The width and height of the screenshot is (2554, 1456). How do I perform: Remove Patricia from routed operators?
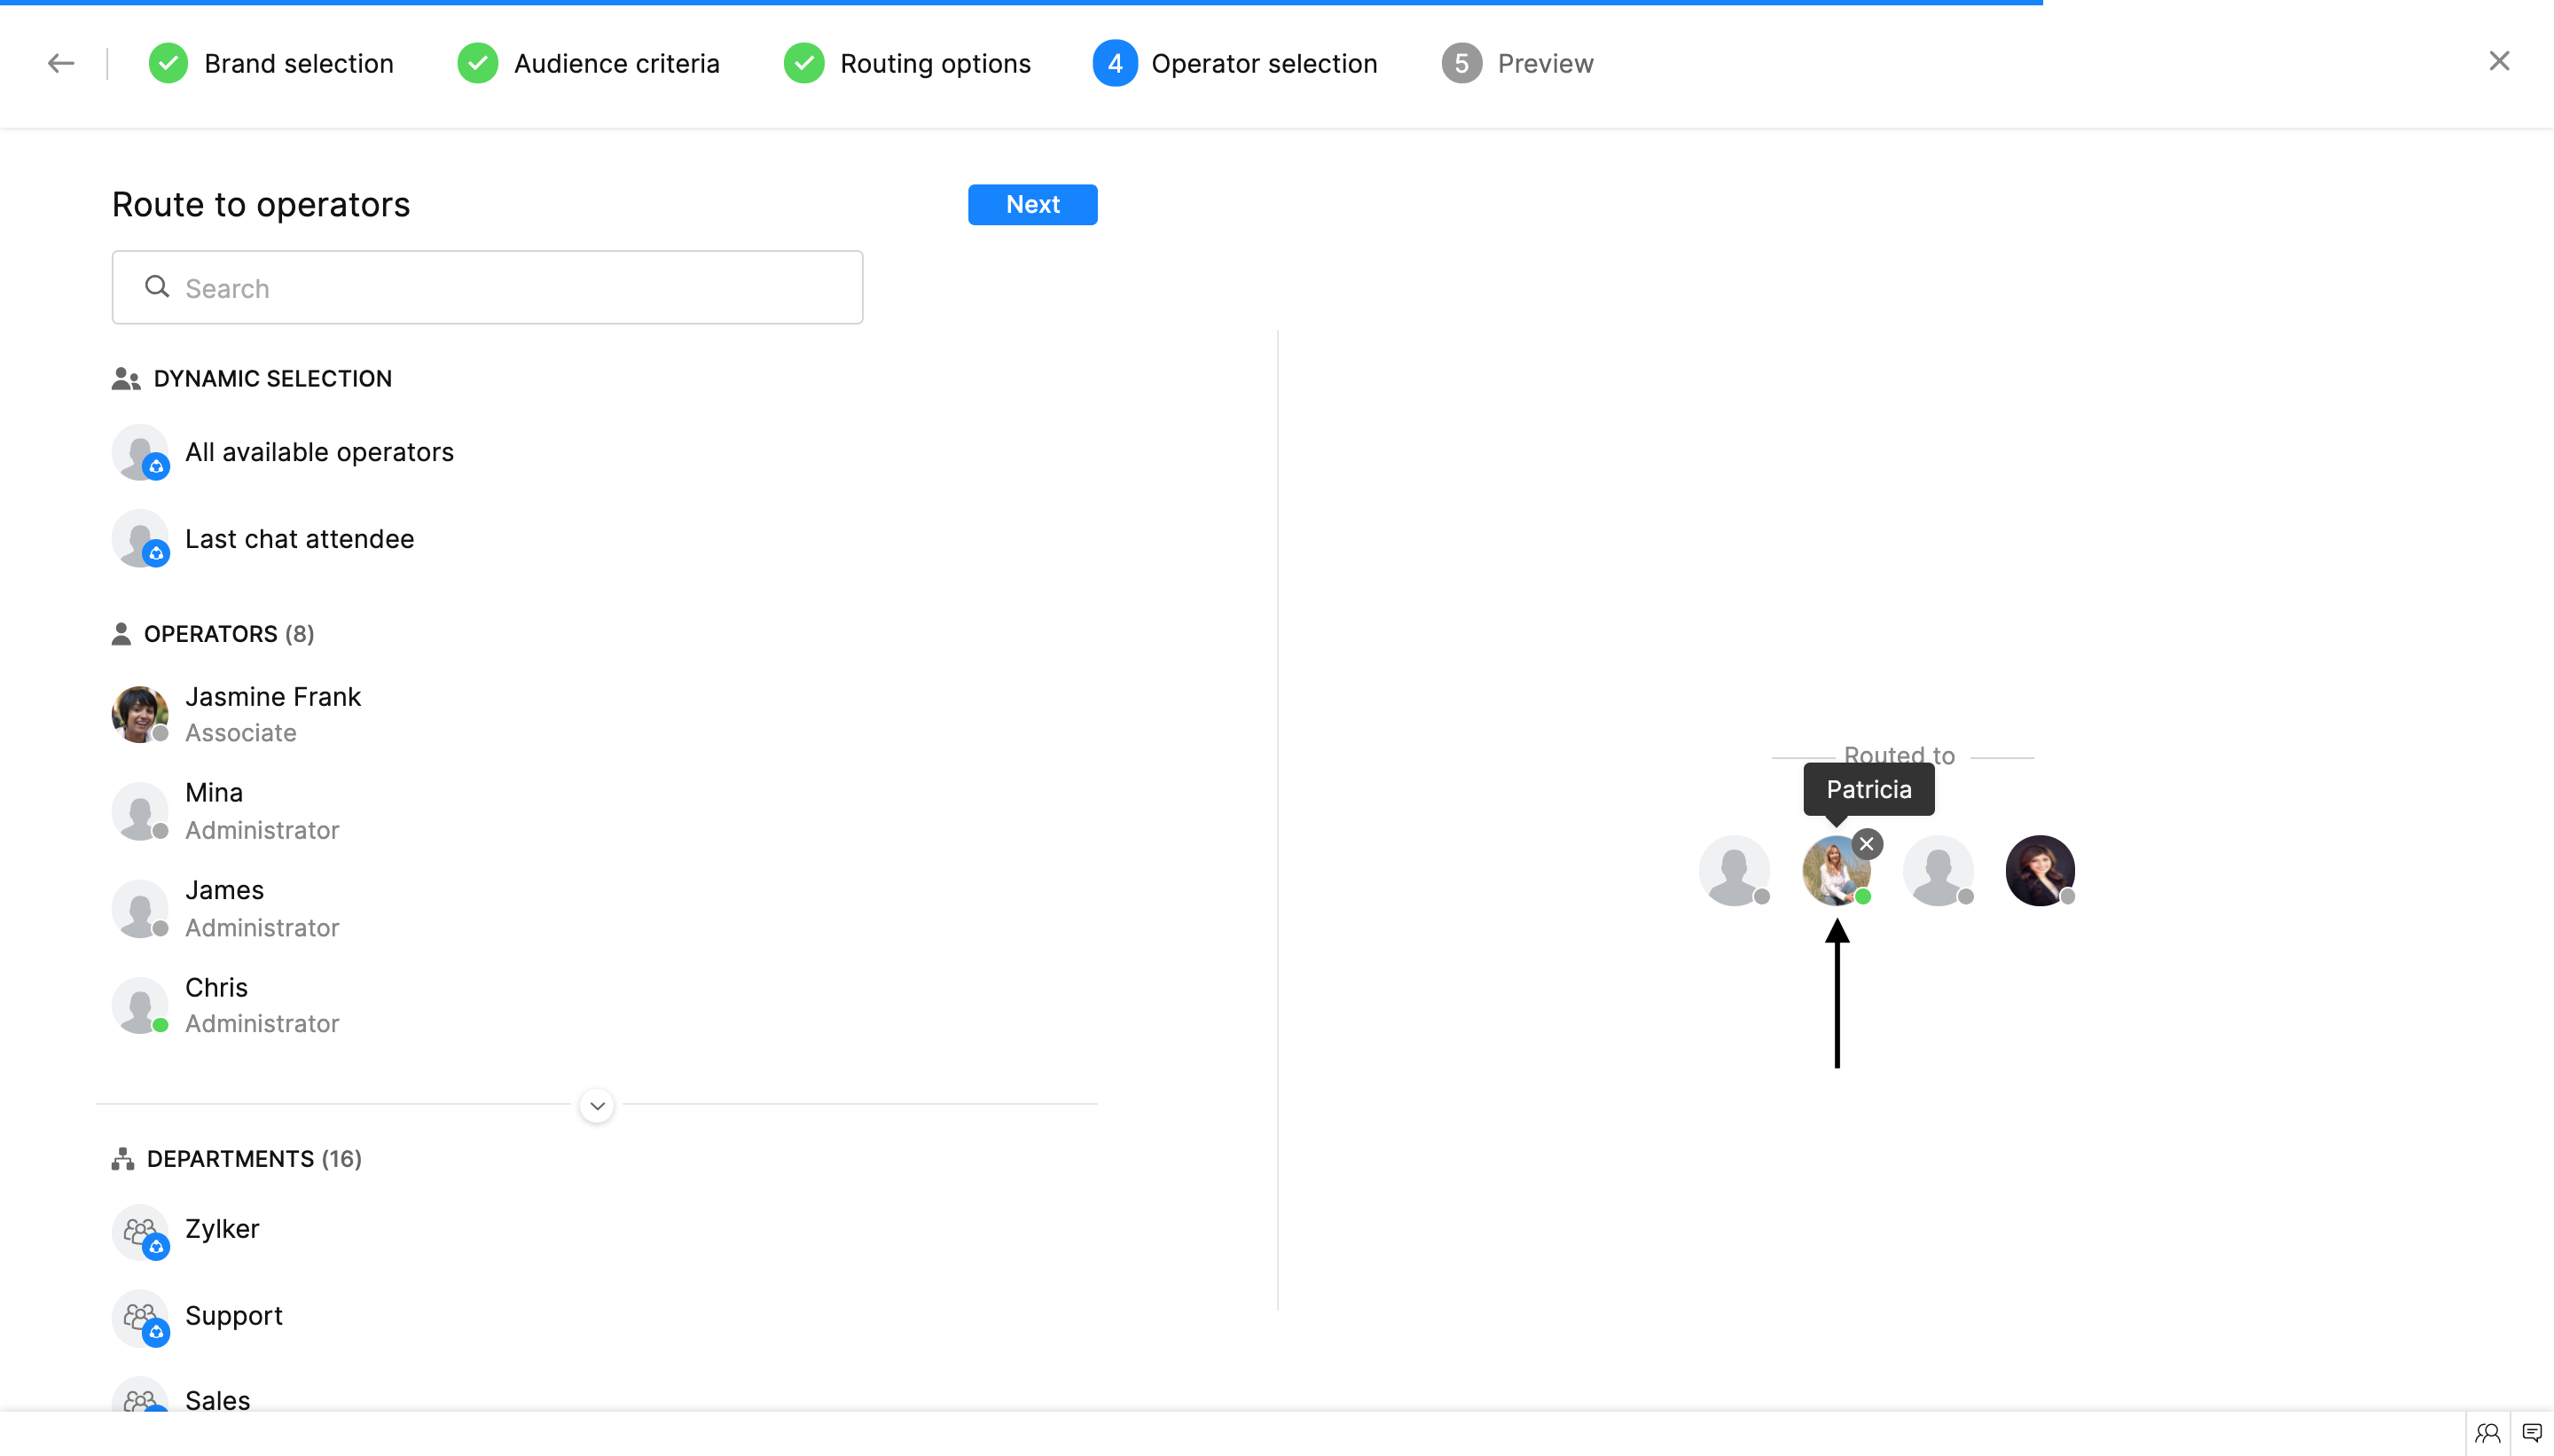click(1866, 844)
